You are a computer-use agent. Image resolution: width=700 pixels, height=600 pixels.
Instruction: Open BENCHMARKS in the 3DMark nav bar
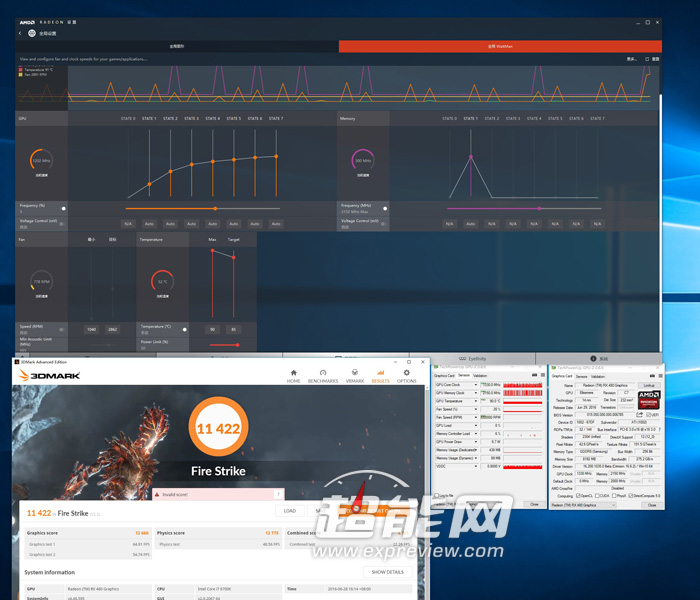323,376
